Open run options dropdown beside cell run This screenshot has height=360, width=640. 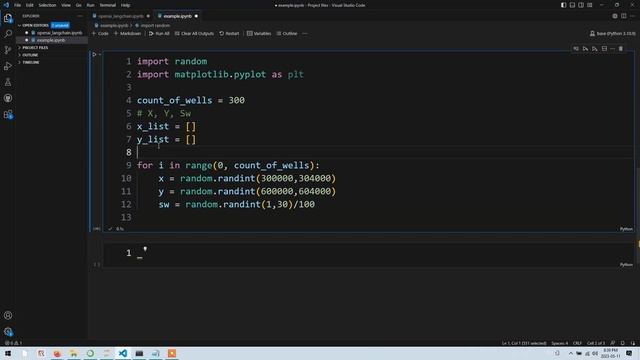(x=100, y=54)
